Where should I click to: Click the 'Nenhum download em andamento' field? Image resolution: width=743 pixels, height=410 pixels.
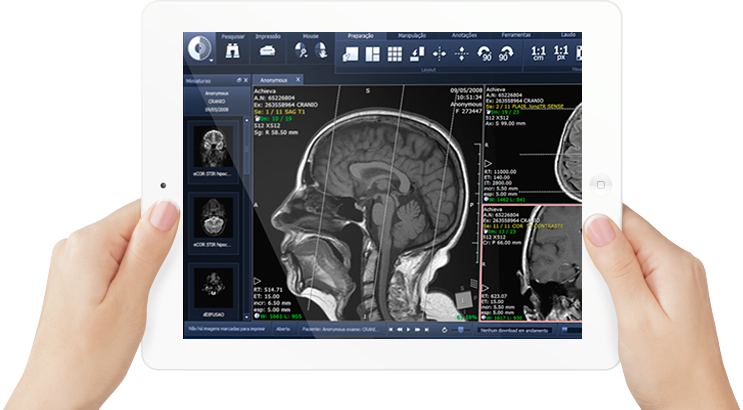click(514, 330)
